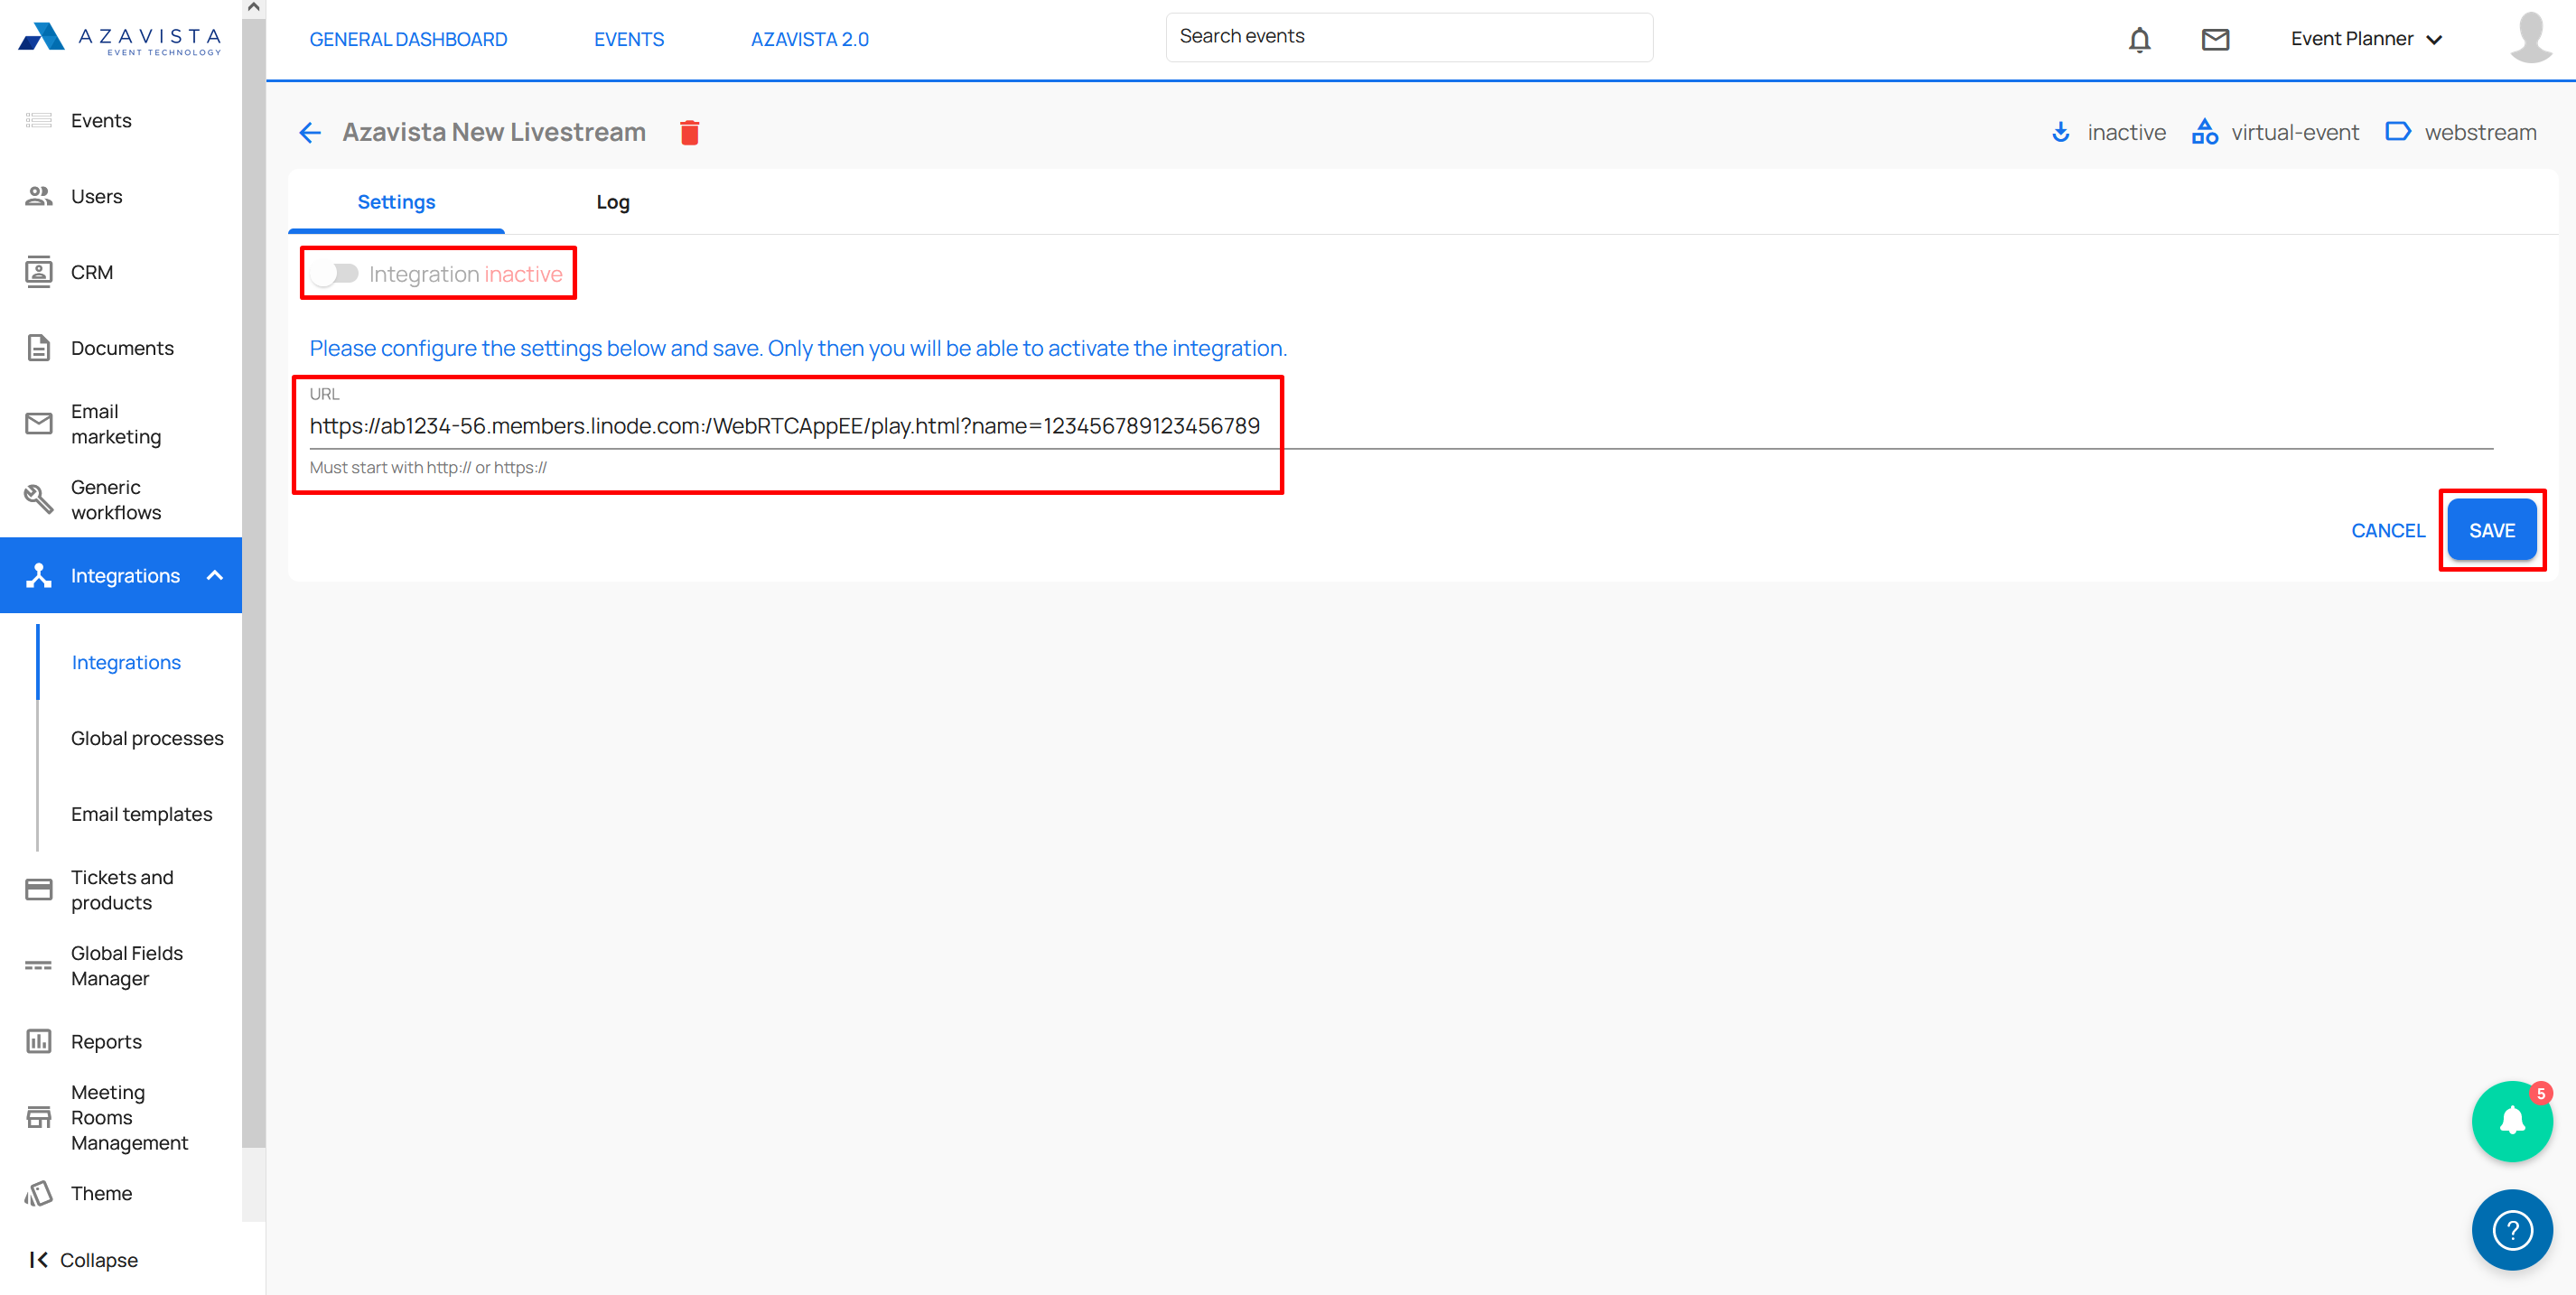Click the SAVE button
Screen dimensions: 2576x1295
pos(2491,530)
